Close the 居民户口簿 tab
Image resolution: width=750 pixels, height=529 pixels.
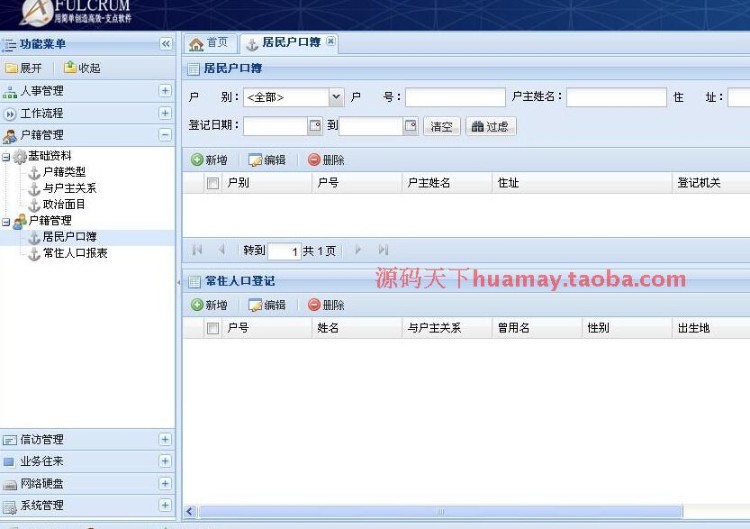pyautogui.click(x=331, y=41)
